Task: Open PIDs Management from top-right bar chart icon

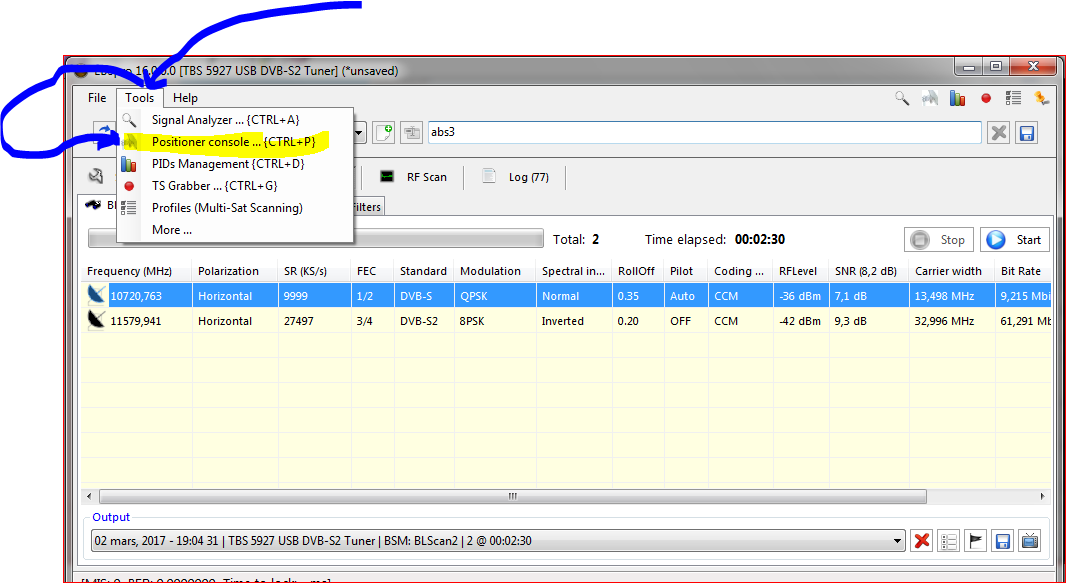Action: [x=958, y=98]
